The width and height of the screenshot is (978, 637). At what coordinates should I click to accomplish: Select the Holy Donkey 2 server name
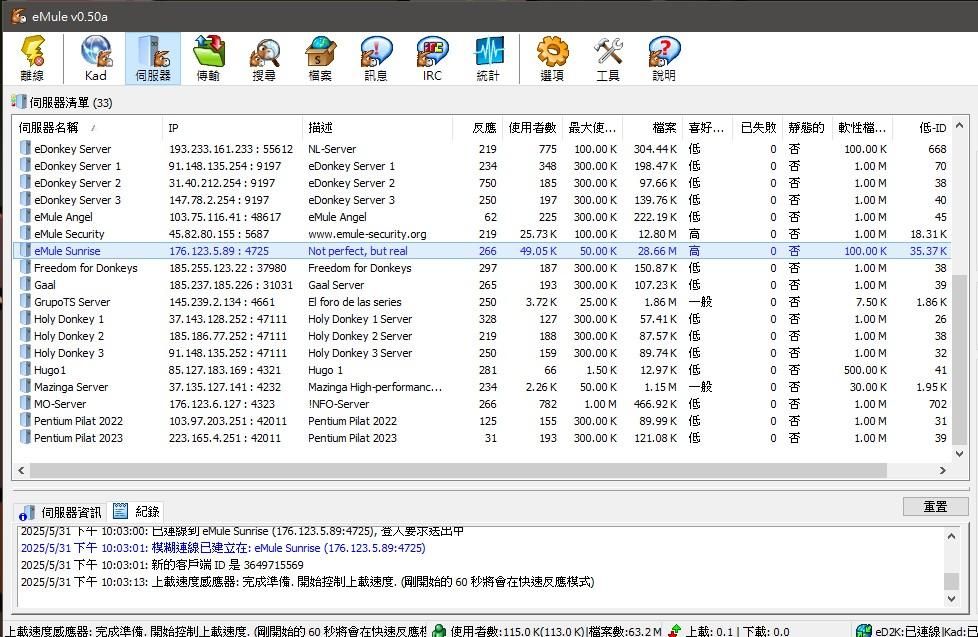coord(69,336)
